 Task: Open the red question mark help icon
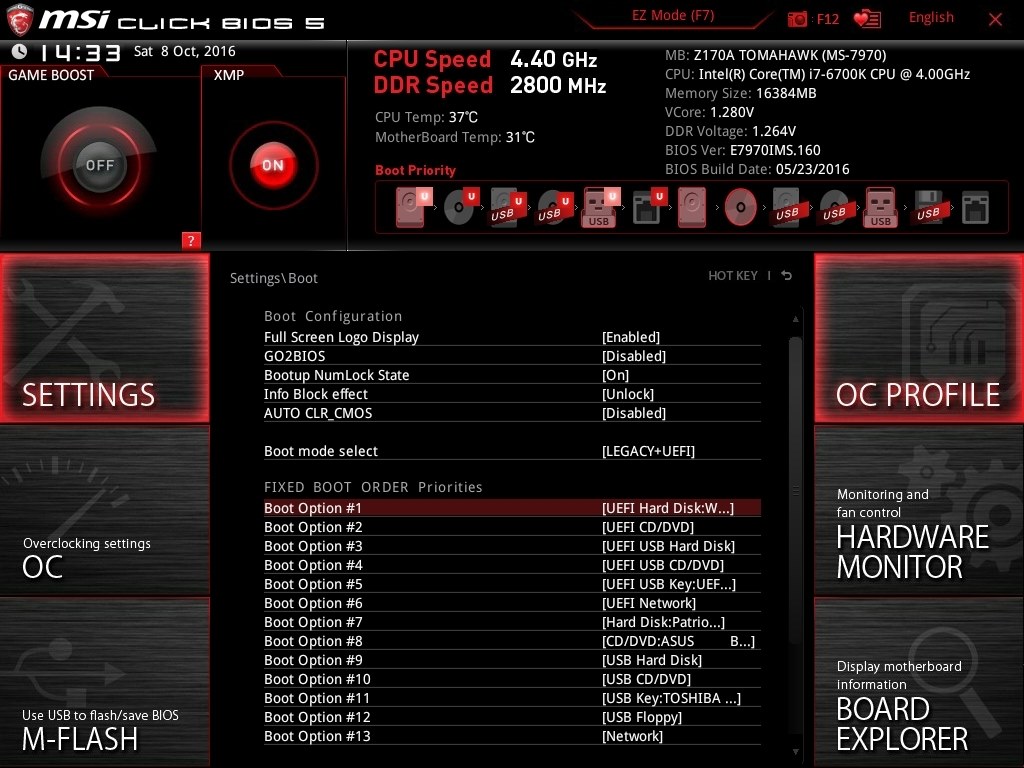[191, 240]
